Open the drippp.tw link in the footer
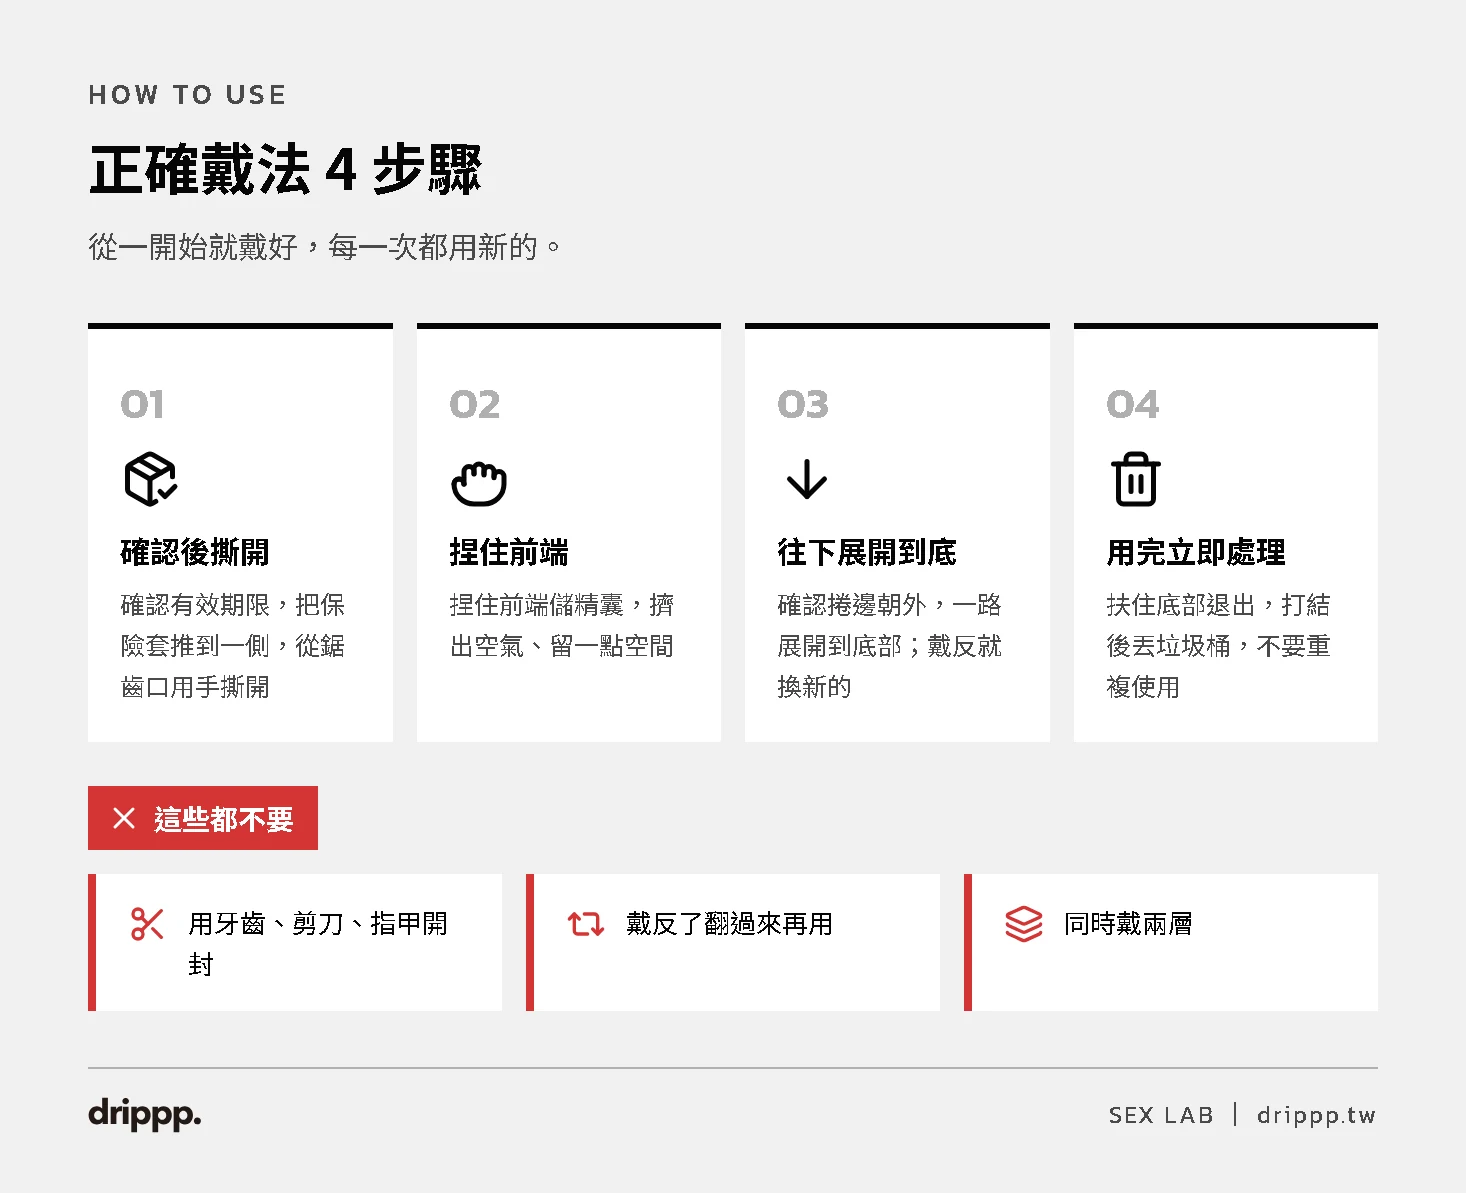Viewport: 1466px width, 1193px height. pos(1316,1115)
